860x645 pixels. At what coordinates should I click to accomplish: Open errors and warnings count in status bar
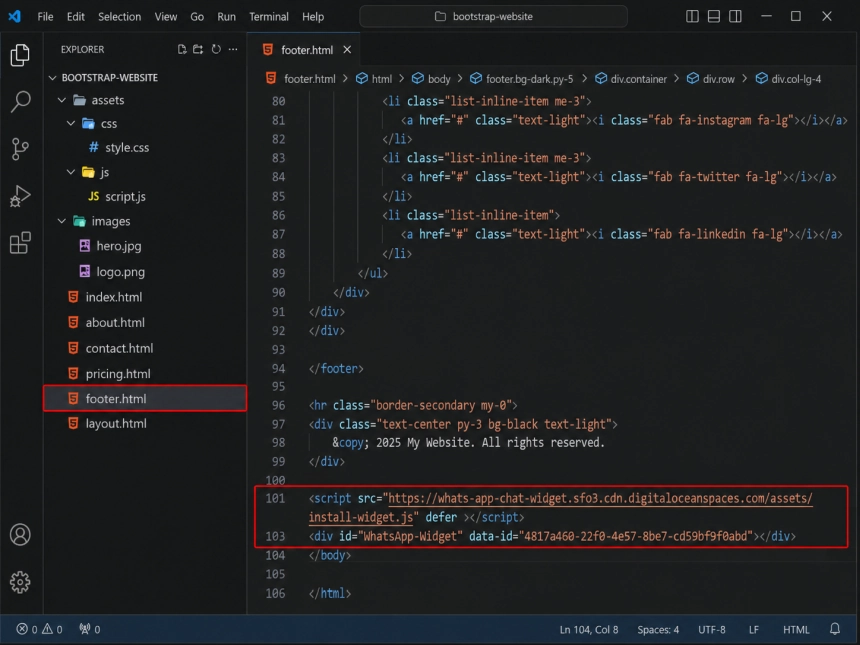[39, 629]
